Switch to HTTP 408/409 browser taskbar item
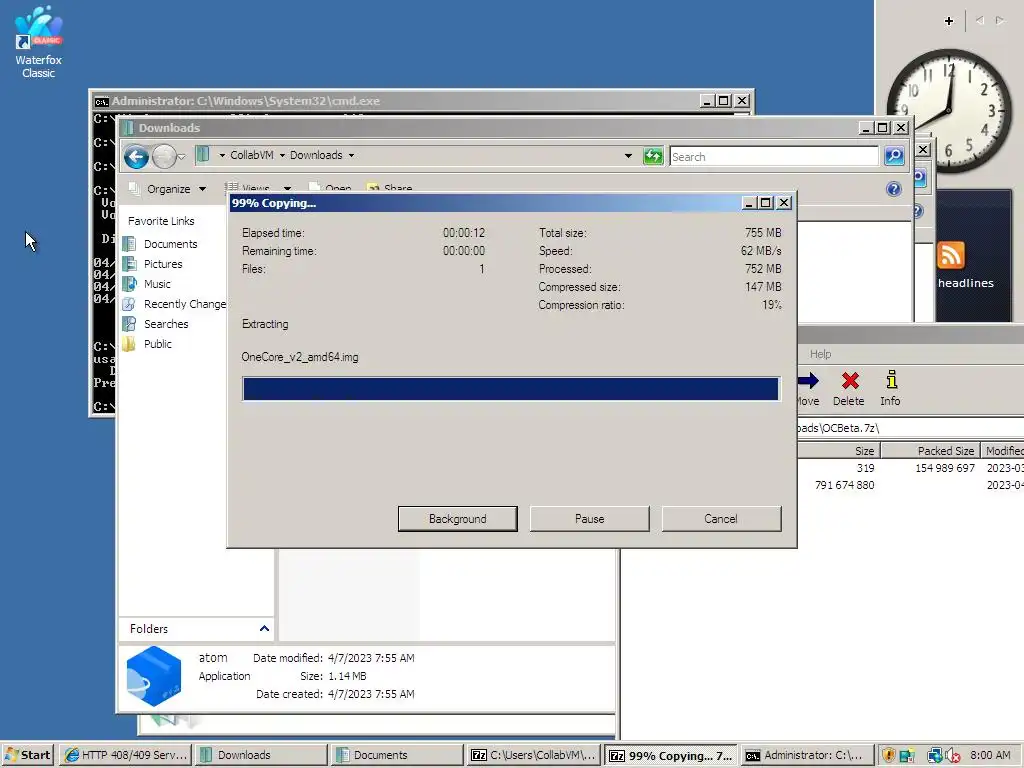Image resolution: width=1024 pixels, height=768 pixels. [126, 755]
